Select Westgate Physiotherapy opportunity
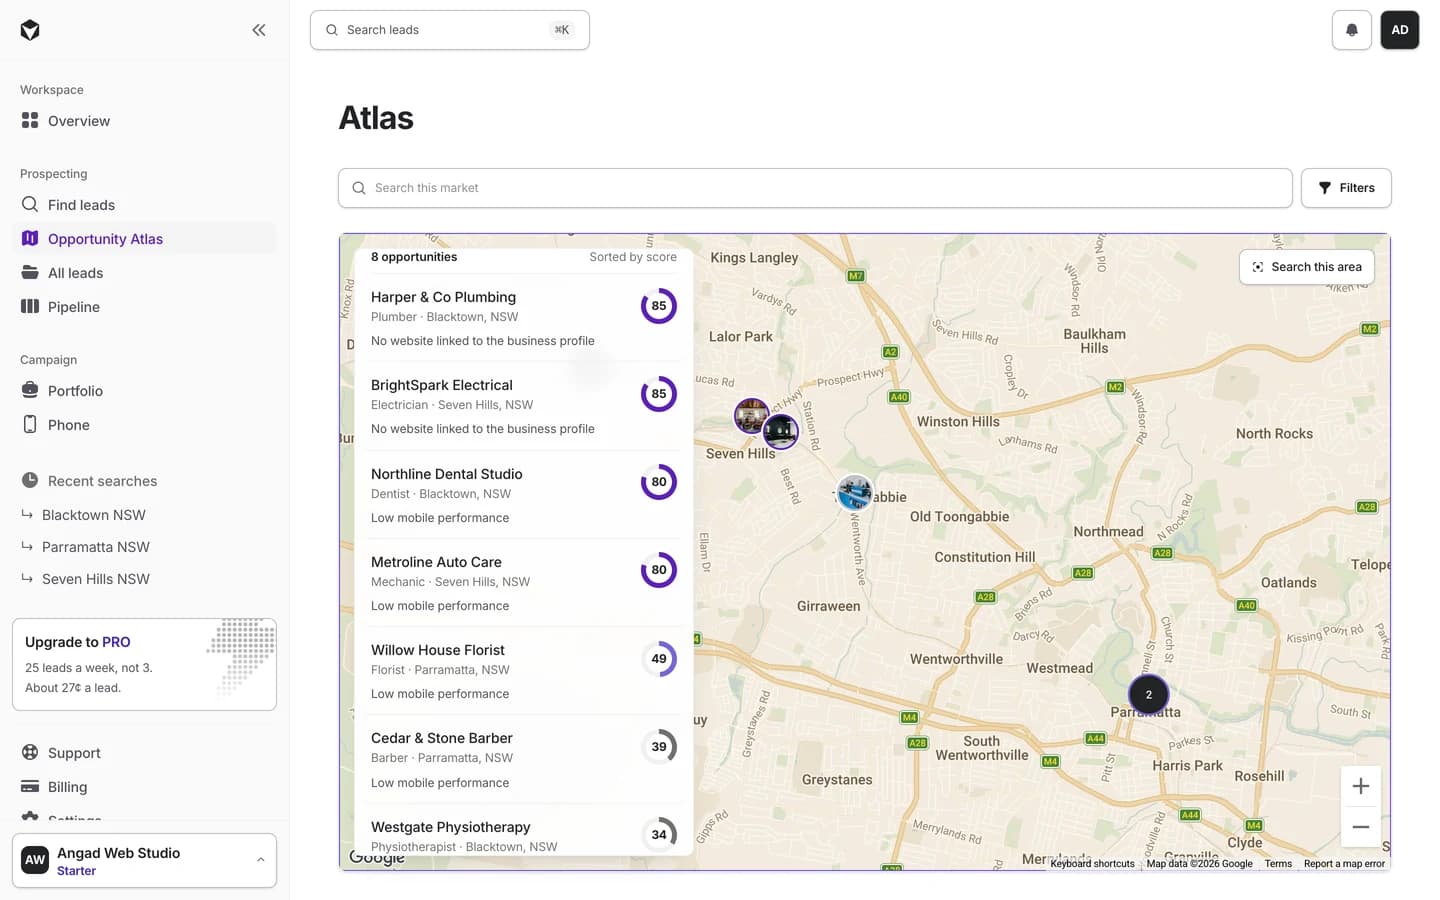Screen dimensions: 1440x900 pos(524,830)
